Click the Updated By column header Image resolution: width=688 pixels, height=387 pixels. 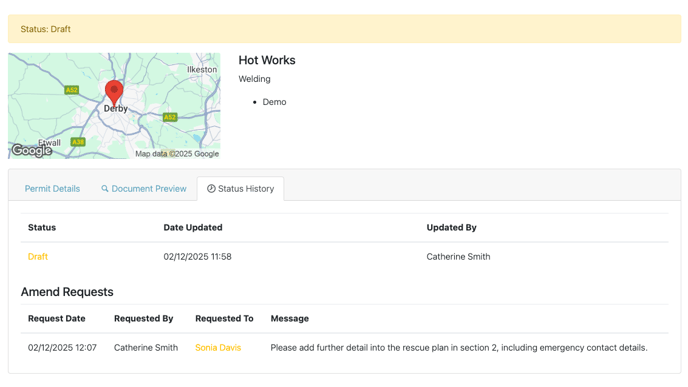click(452, 227)
